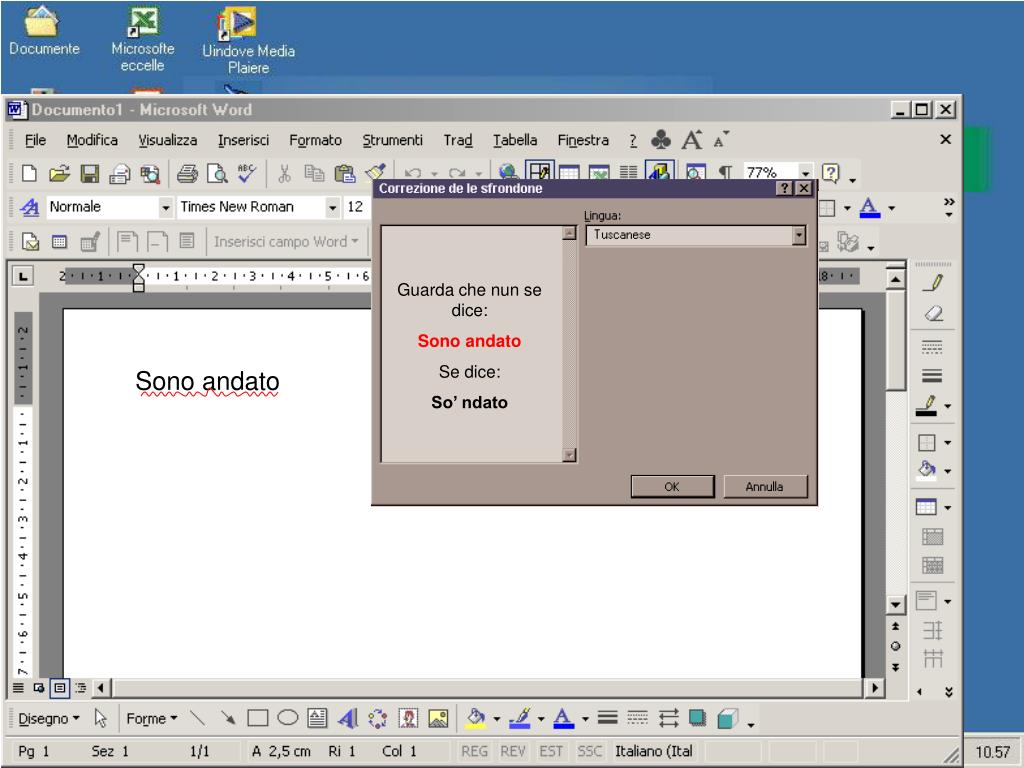Open Print Preview from the toolbar
This screenshot has width=1024, height=768.
tap(217, 174)
